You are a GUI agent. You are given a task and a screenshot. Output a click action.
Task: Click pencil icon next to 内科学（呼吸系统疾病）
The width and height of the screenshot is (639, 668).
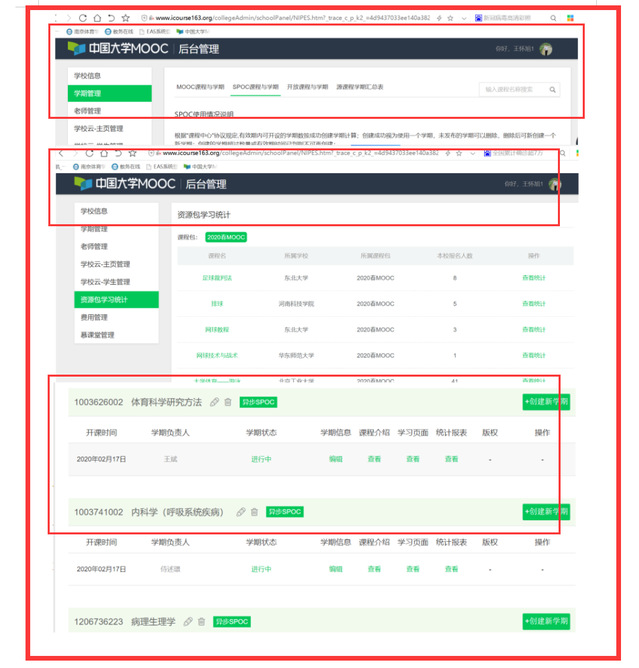[241, 512]
